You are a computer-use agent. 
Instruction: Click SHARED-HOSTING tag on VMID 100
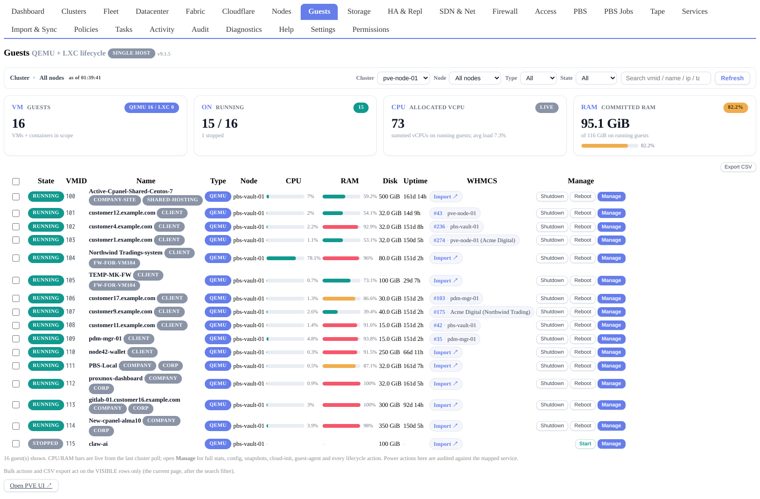(x=172, y=200)
